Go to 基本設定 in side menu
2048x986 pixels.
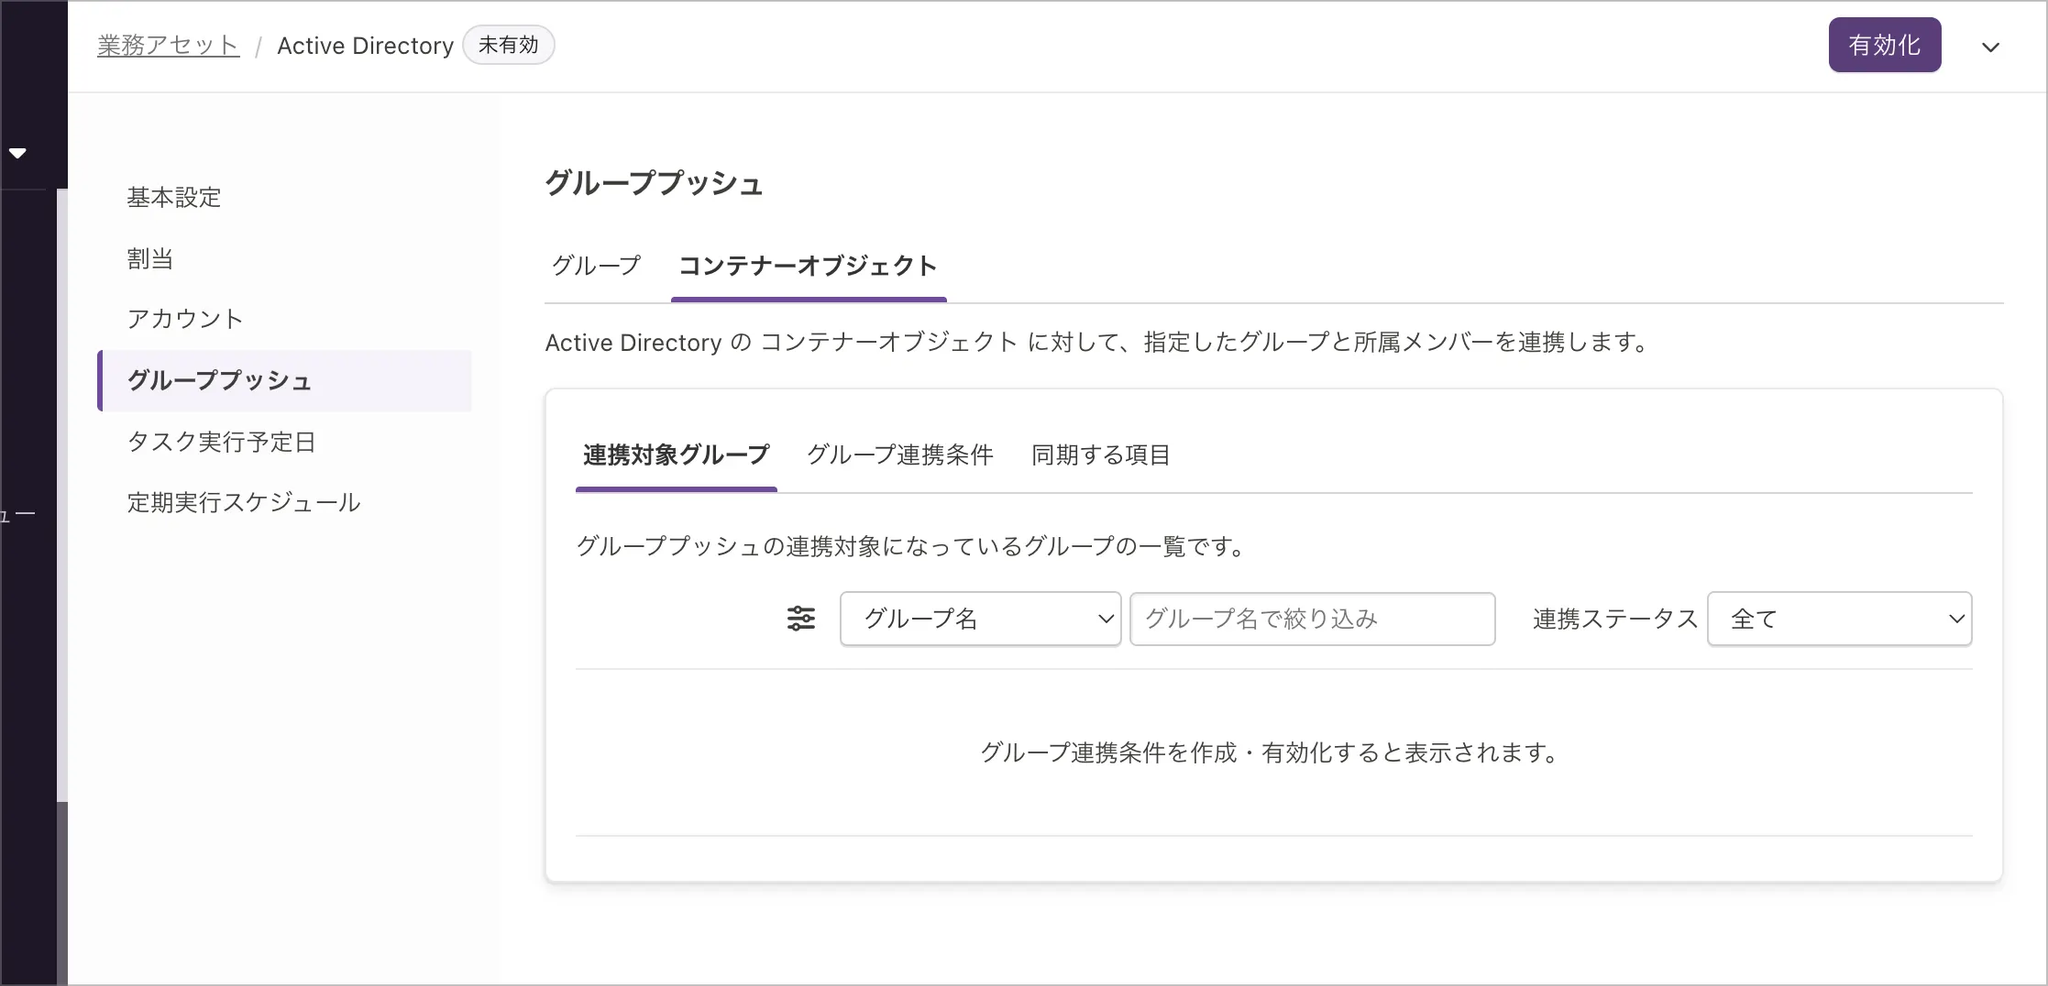pos(174,198)
